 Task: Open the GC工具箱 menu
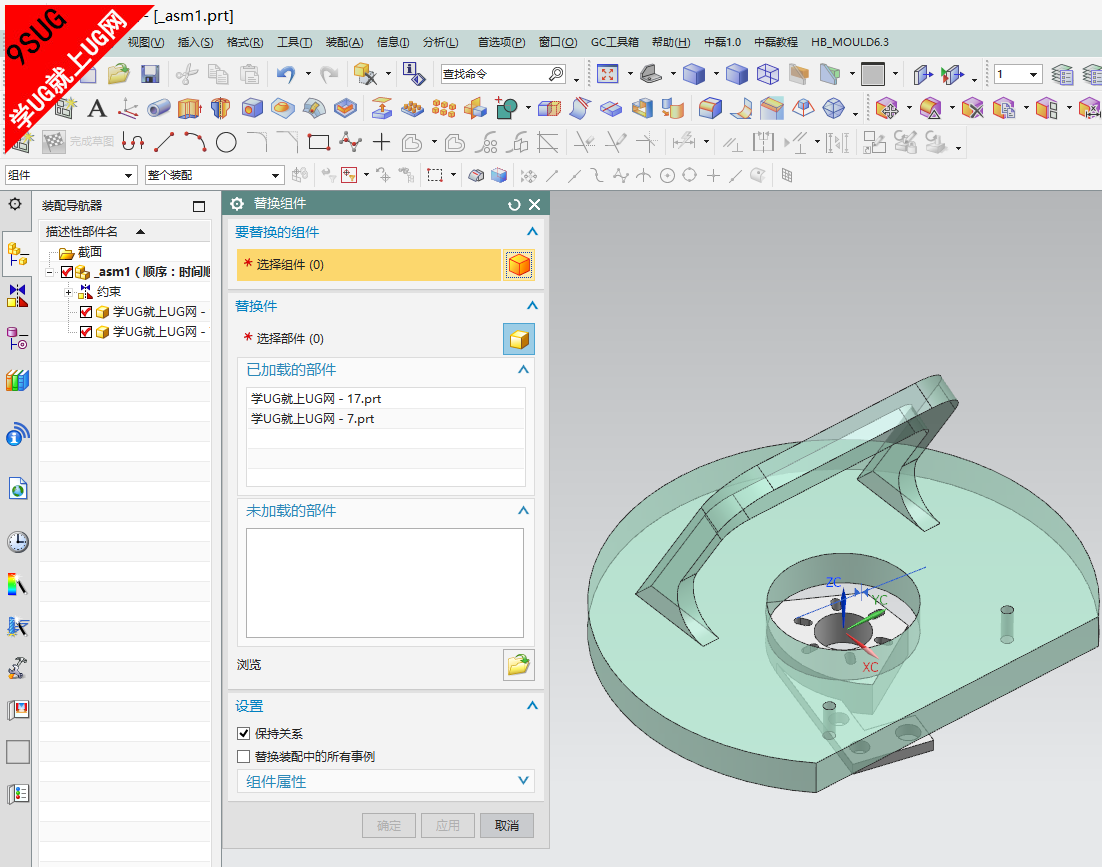615,42
